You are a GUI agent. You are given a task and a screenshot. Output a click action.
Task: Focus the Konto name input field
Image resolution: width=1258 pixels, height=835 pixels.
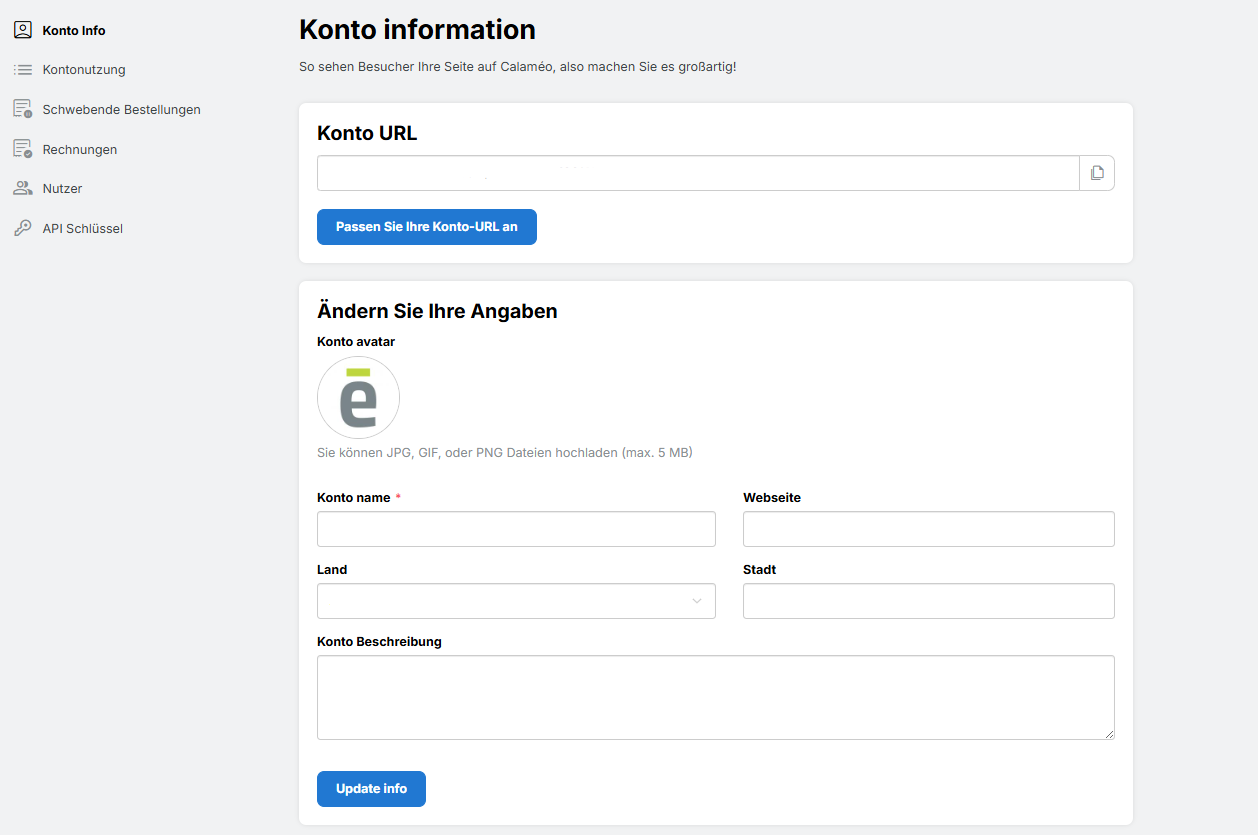point(516,529)
